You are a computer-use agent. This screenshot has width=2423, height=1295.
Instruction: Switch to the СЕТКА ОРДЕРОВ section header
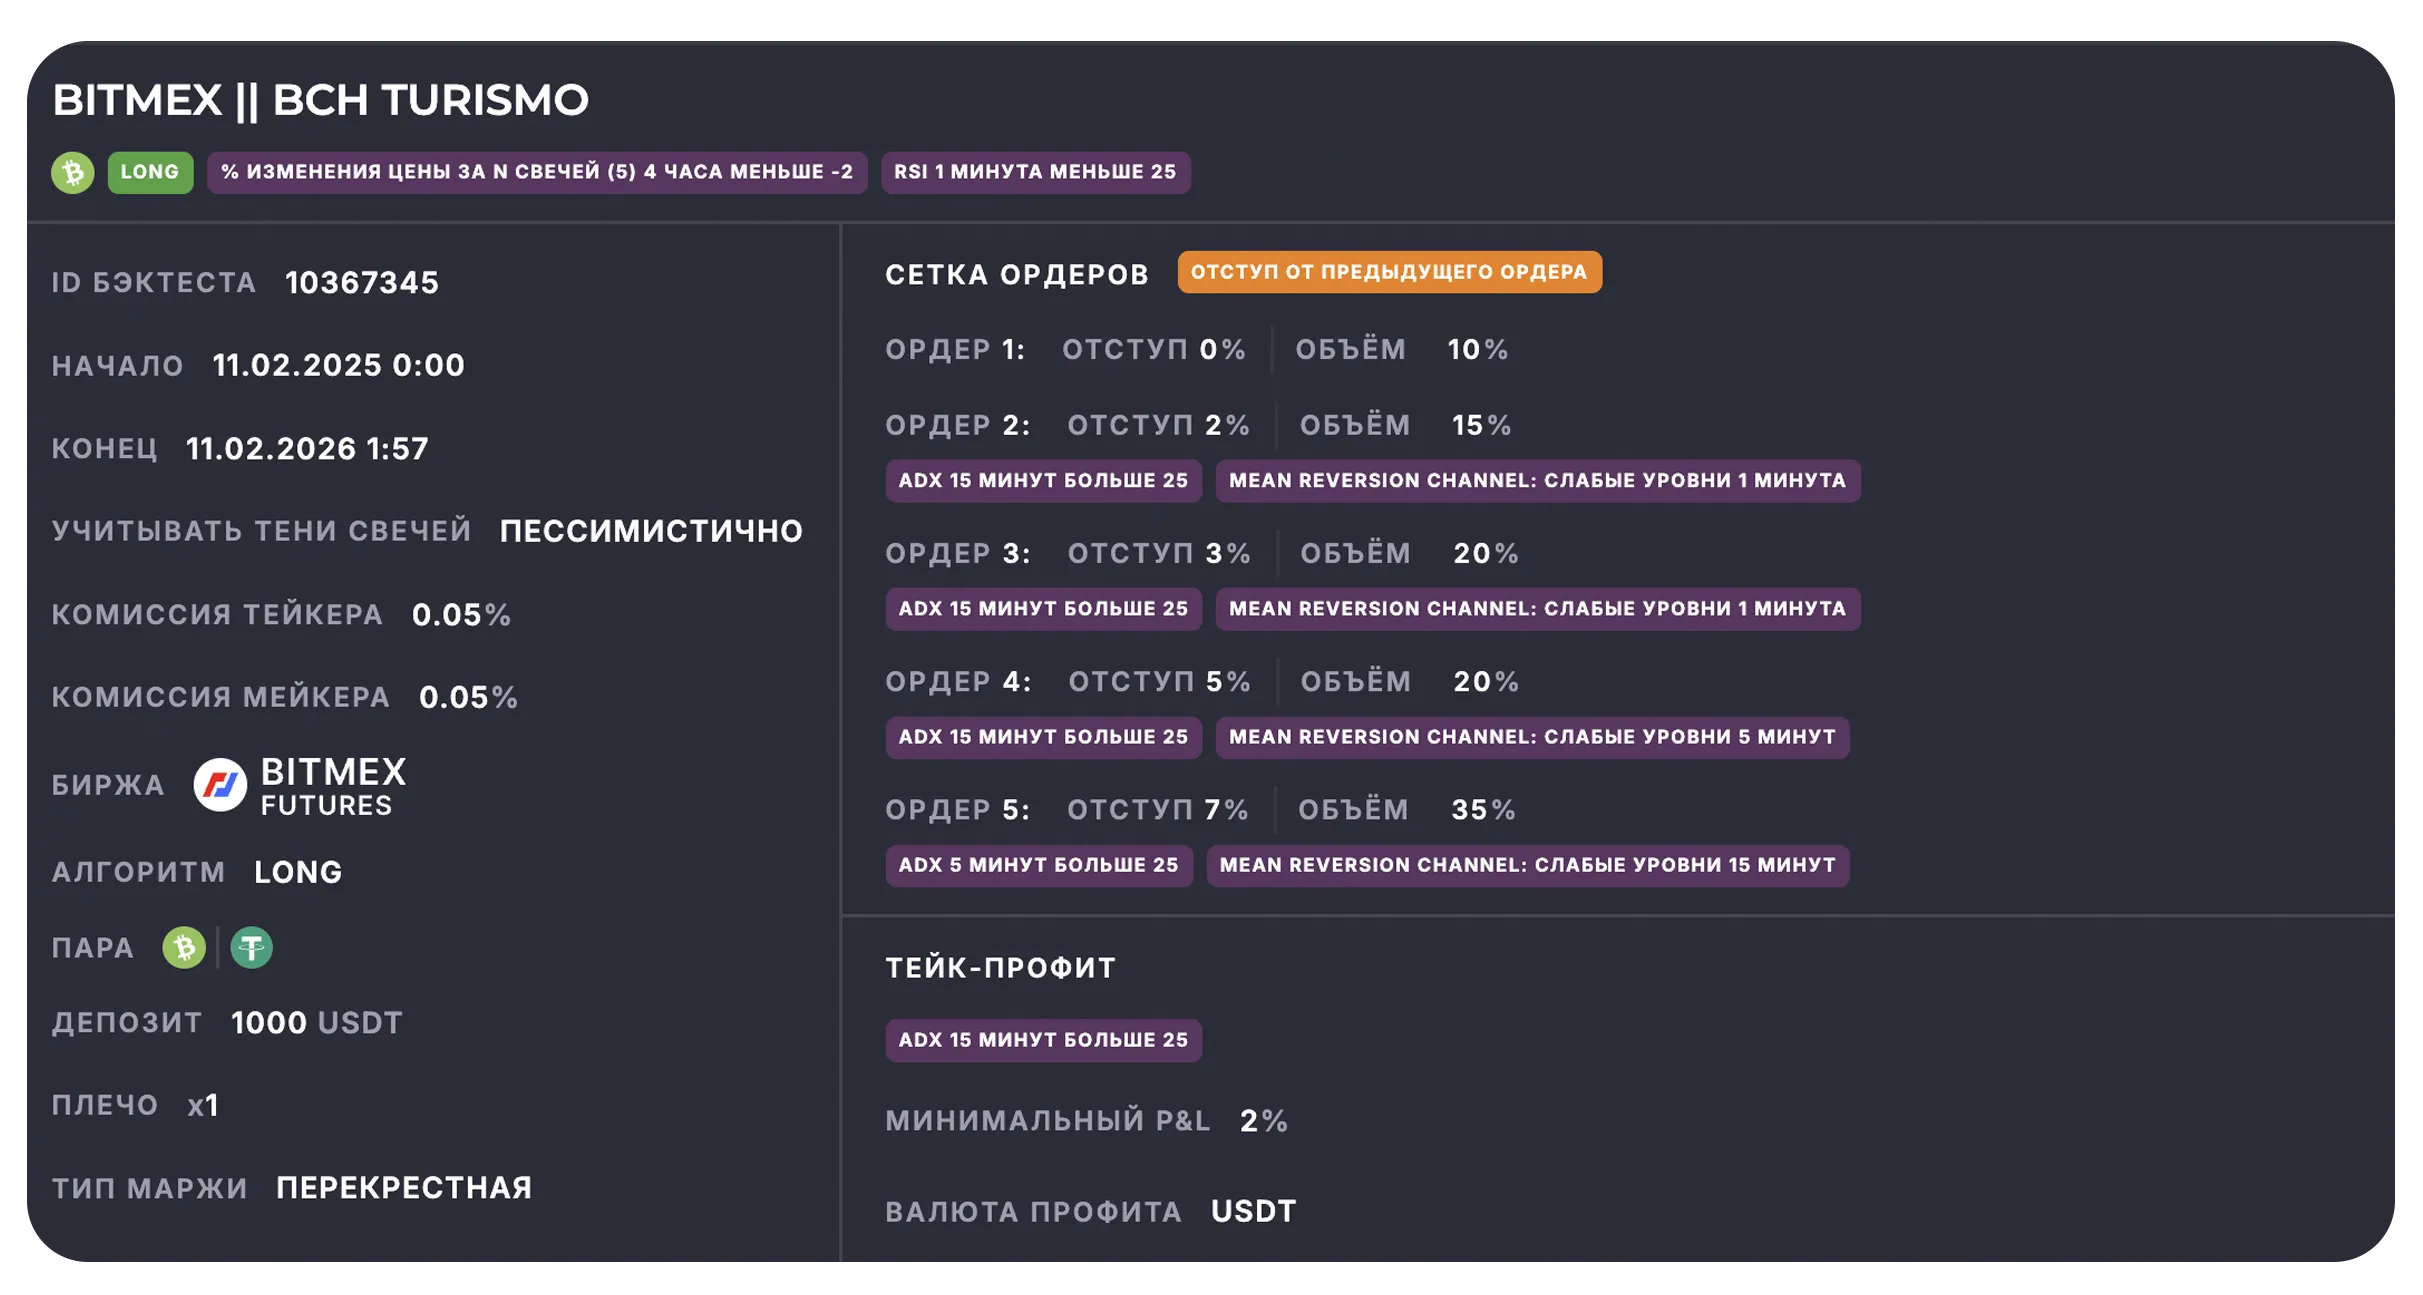pos(1015,273)
